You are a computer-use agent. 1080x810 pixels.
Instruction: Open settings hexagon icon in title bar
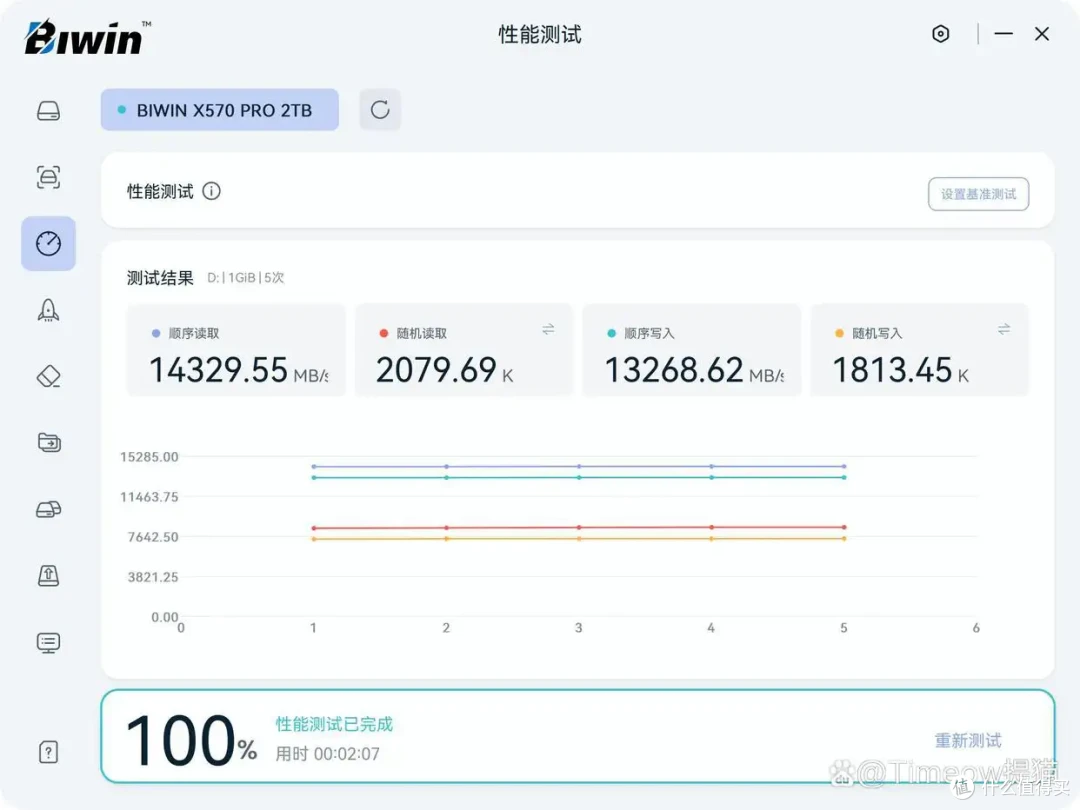tap(940, 34)
